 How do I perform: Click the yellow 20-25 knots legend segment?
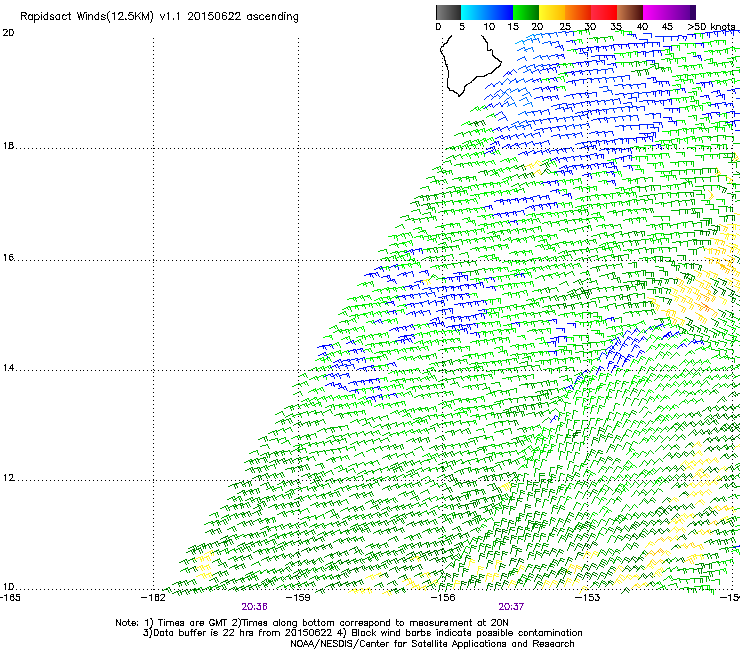tap(552, 12)
